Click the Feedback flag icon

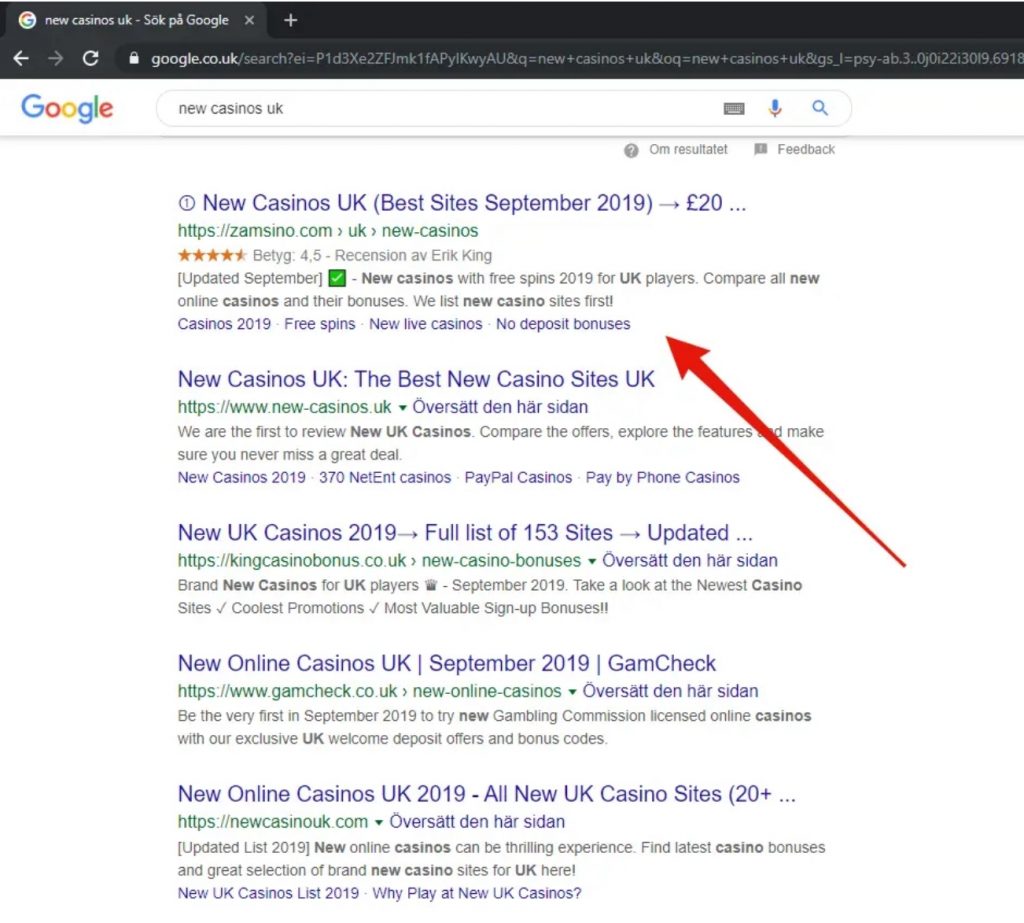pos(760,150)
